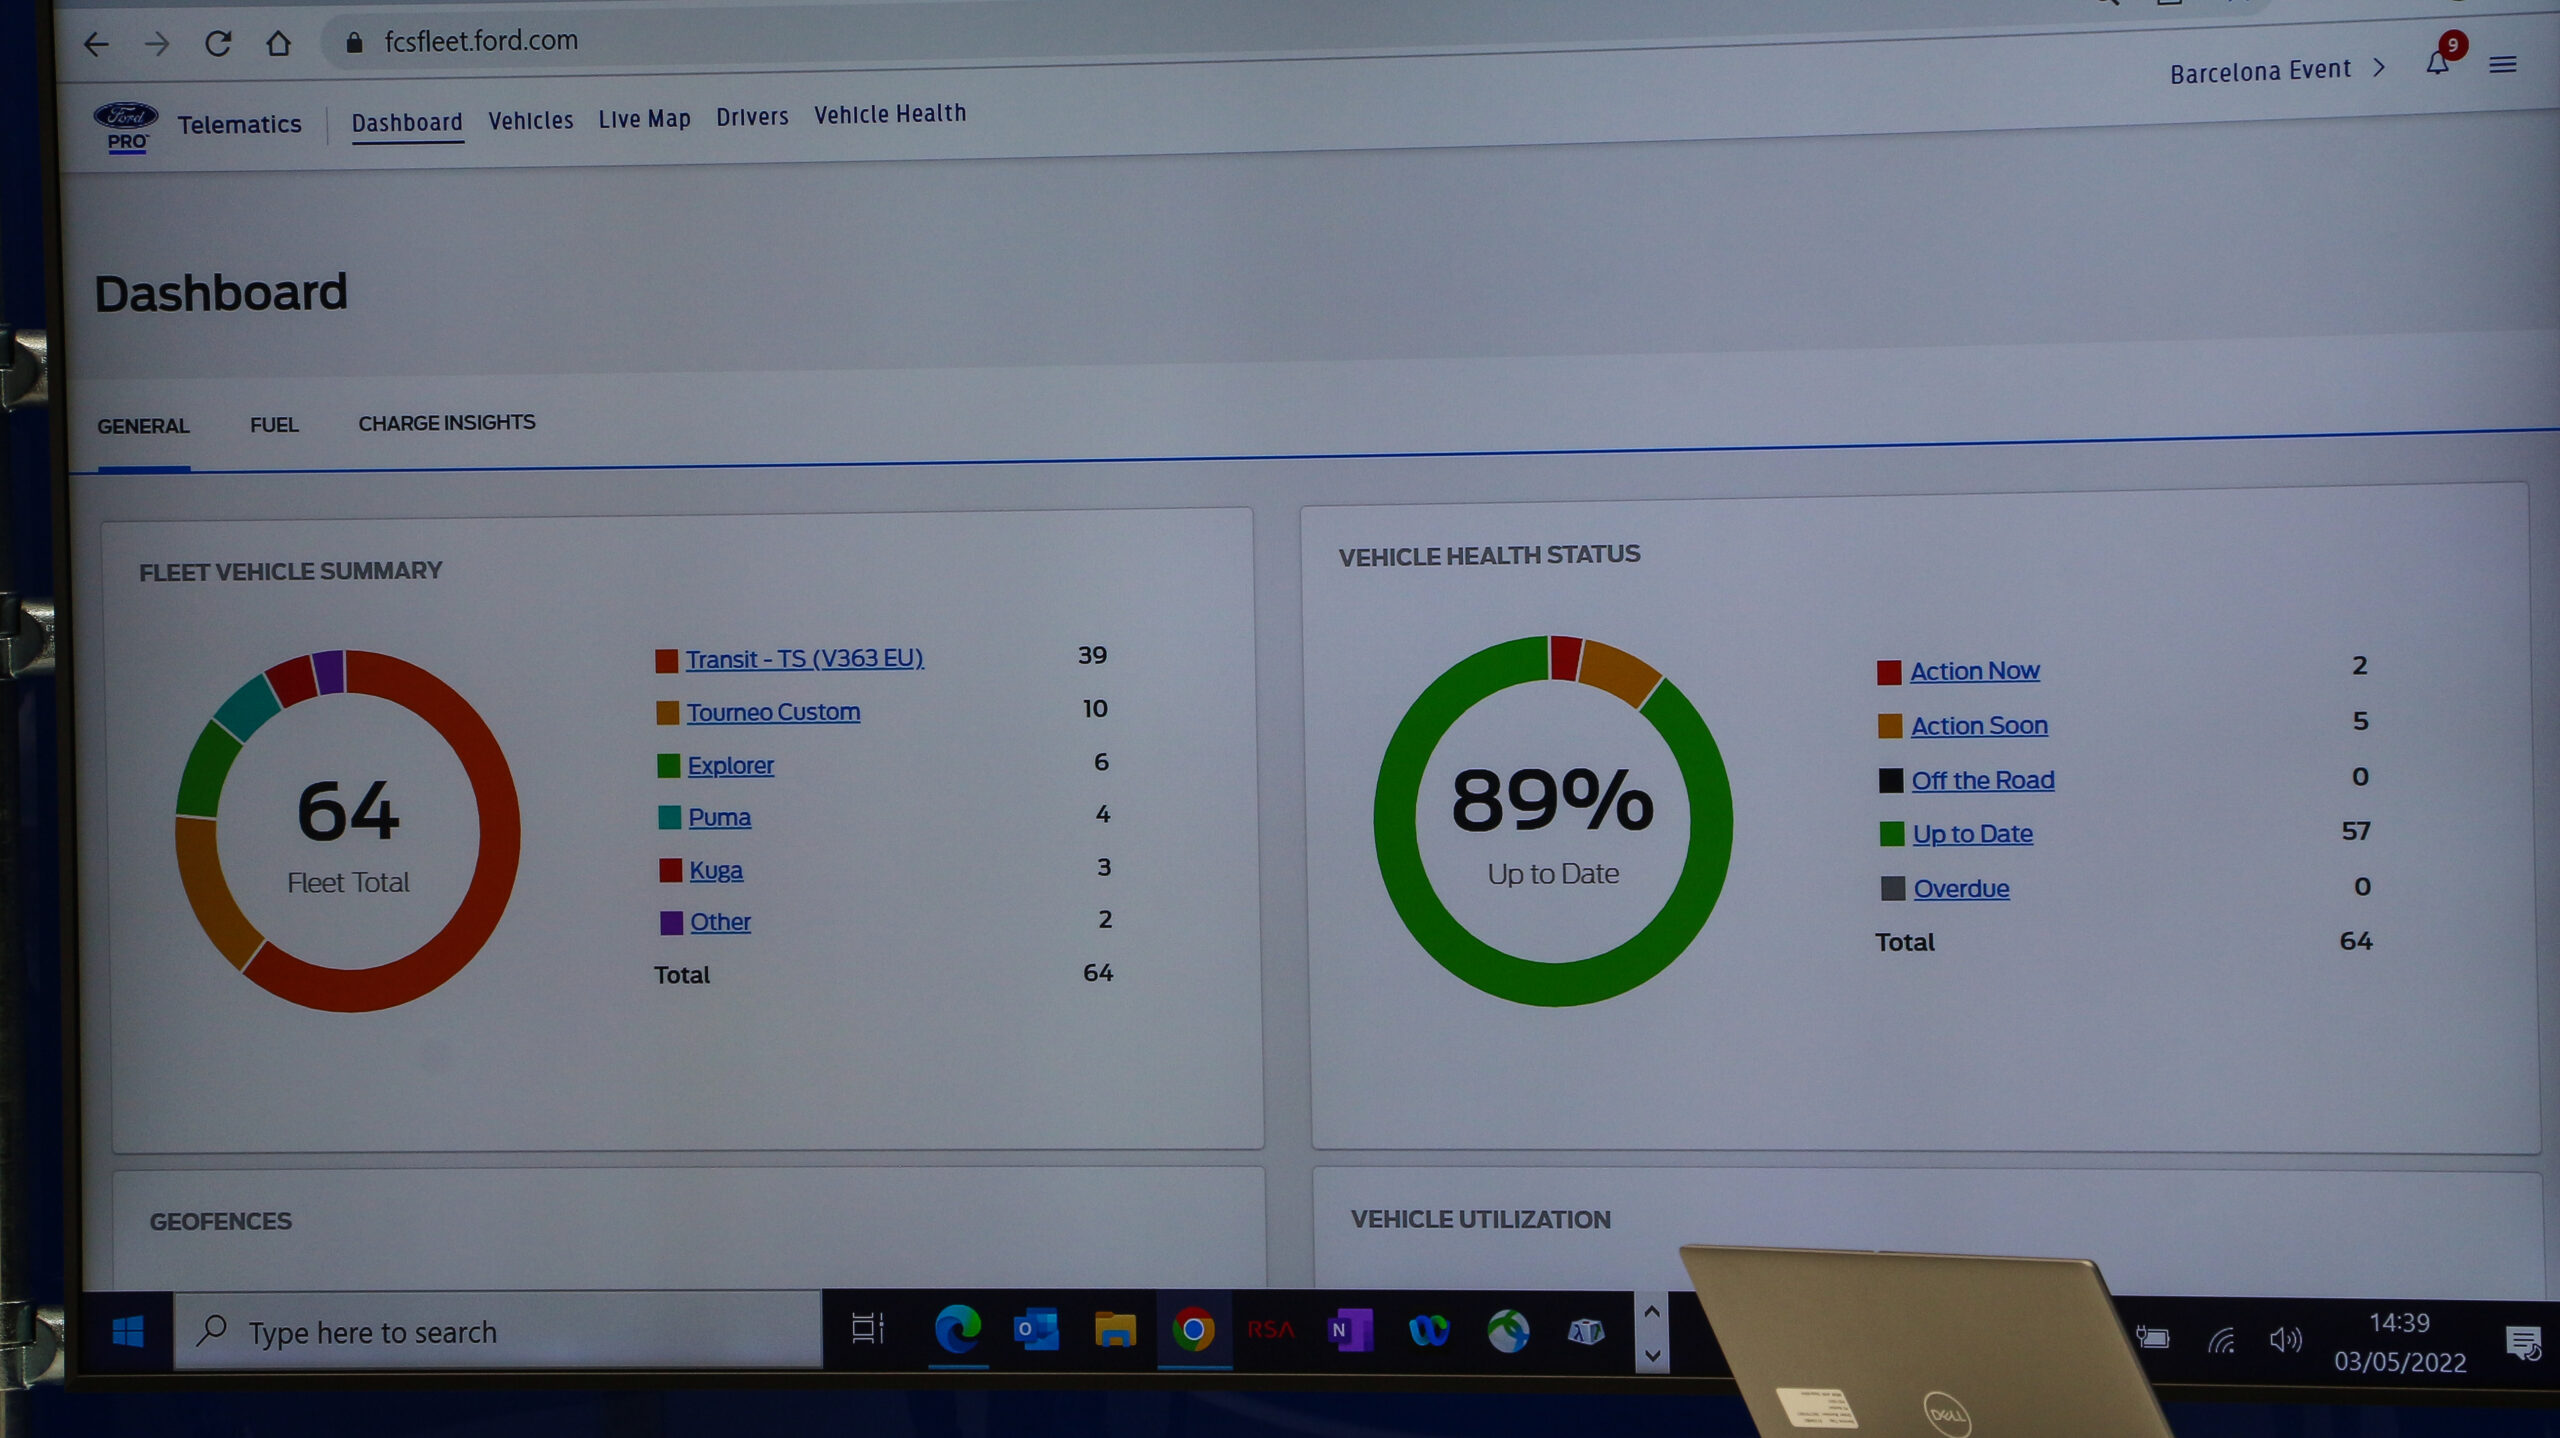Image resolution: width=2560 pixels, height=1438 pixels.
Task: Open Microsoft Edge from taskbar
Action: coord(957,1330)
